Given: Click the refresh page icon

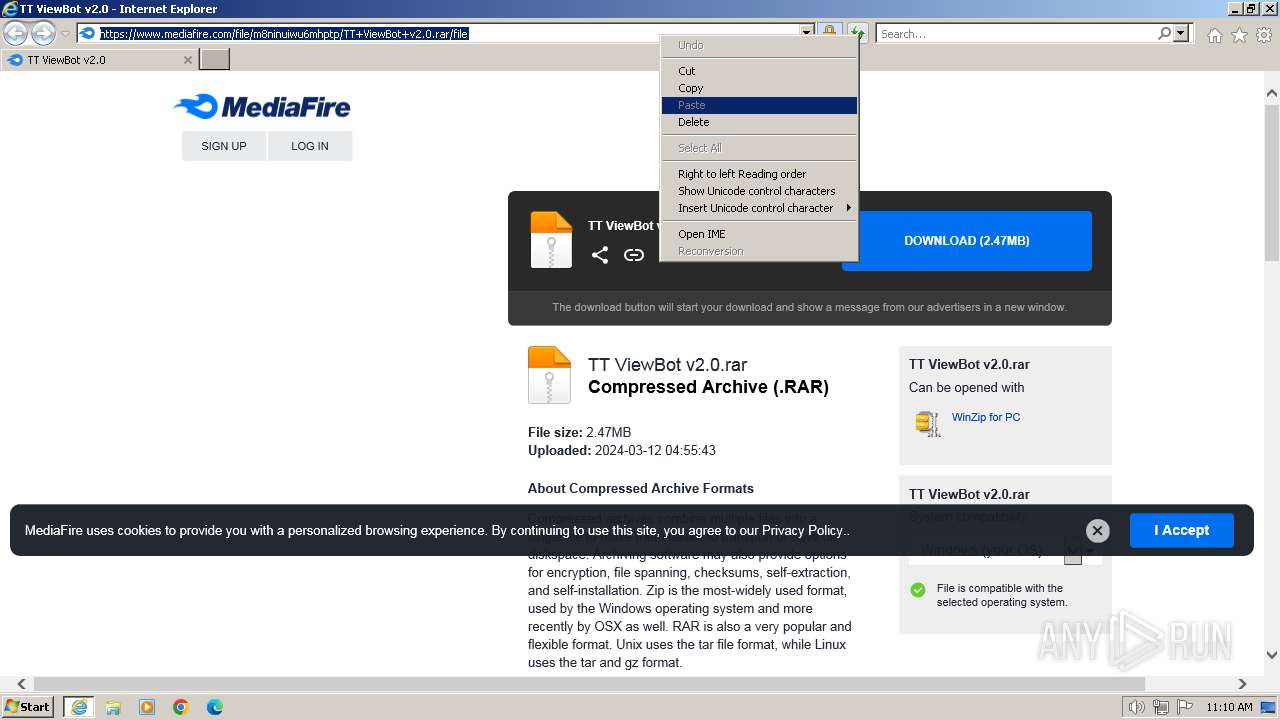Looking at the screenshot, I should (858, 33).
